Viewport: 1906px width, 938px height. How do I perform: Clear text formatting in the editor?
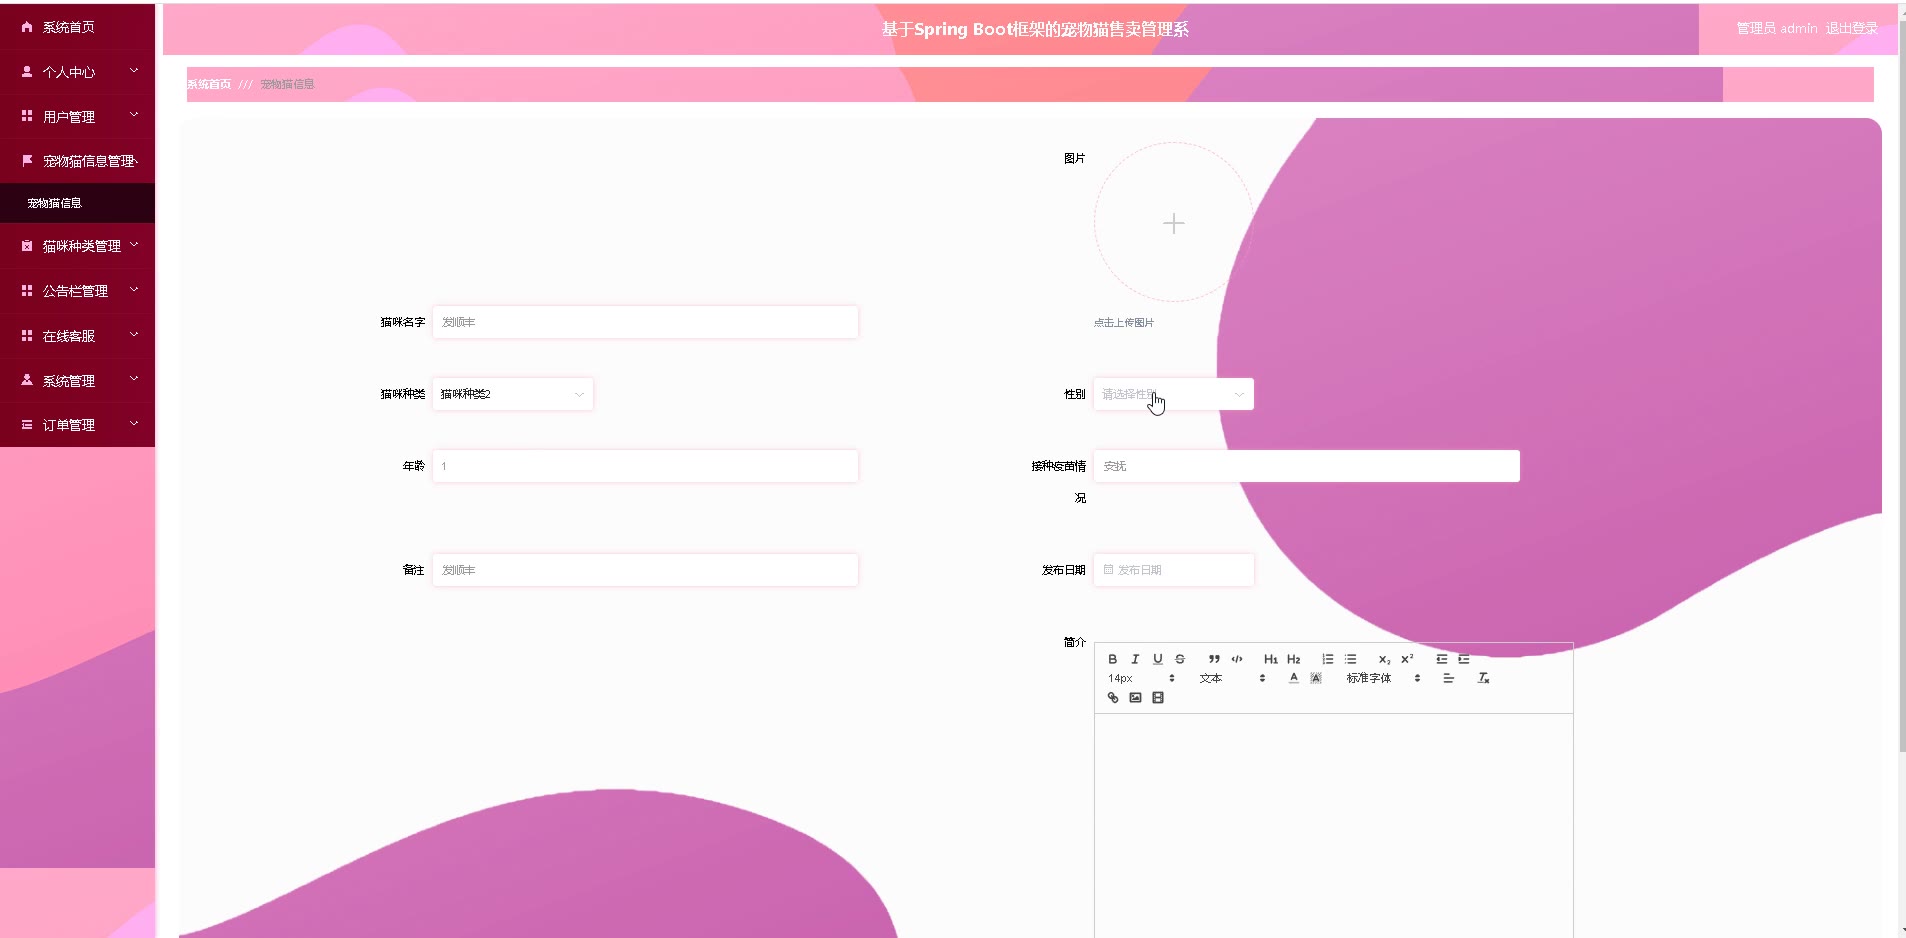[1484, 678]
